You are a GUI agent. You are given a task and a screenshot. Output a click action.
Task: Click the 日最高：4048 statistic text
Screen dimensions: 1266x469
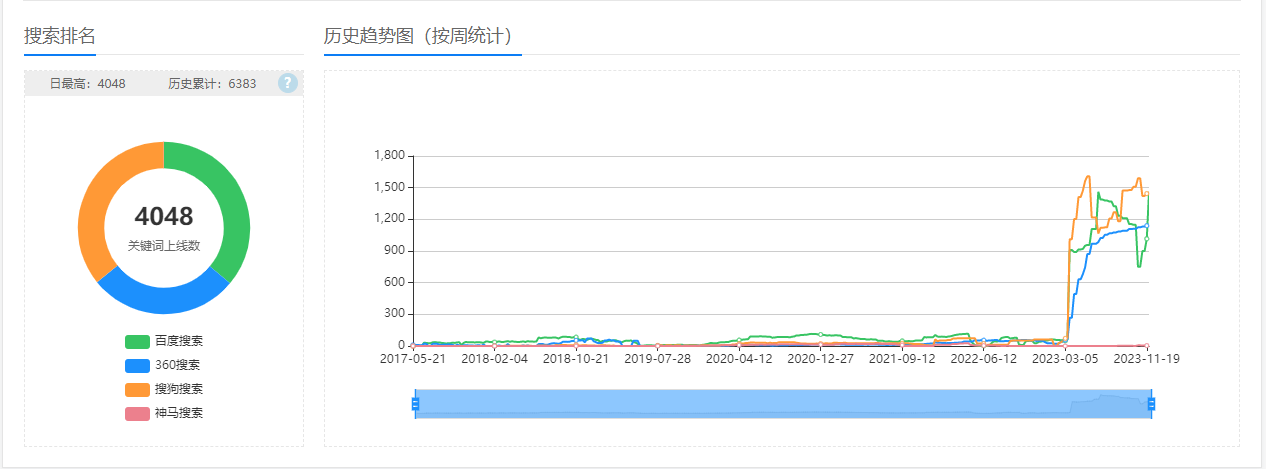pos(88,84)
